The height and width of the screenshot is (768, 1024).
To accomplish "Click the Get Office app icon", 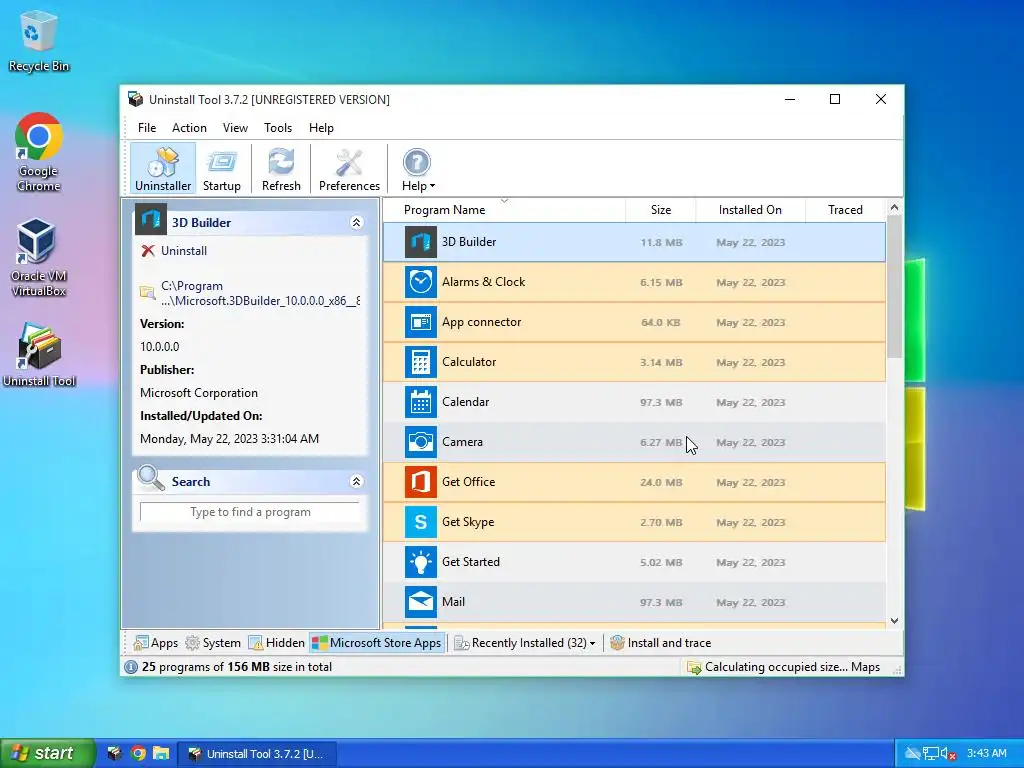I will 421,482.
